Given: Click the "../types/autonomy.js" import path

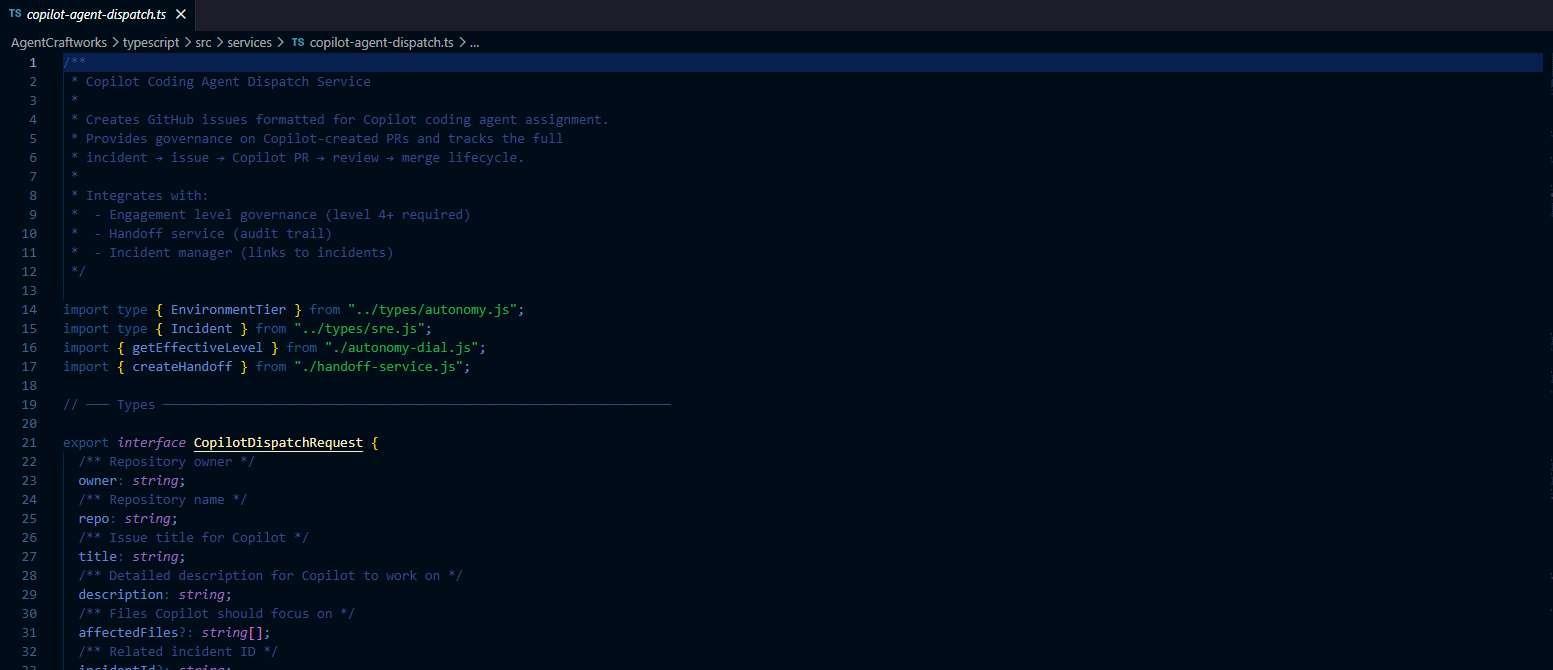Looking at the screenshot, I should click(x=436, y=310).
